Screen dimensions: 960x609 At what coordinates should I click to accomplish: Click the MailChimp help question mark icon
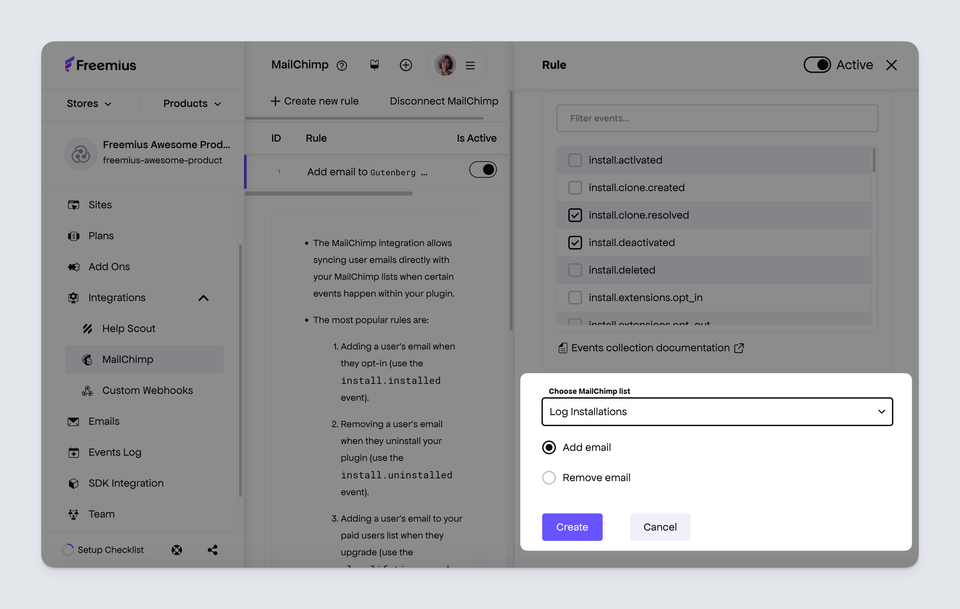click(342, 66)
